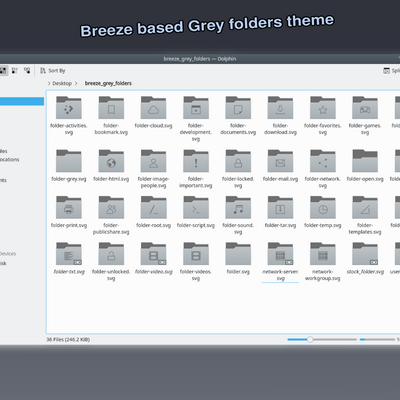The height and width of the screenshot is (400, 400).
Task: Select the folder-open.svg icon
Action: 365,161
